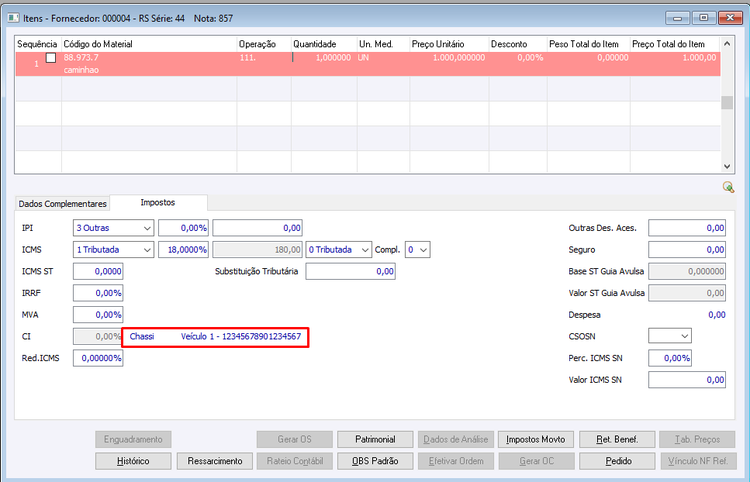750x482 pixels.
Task: Select the Impostos tab
Action: [158, 203]
